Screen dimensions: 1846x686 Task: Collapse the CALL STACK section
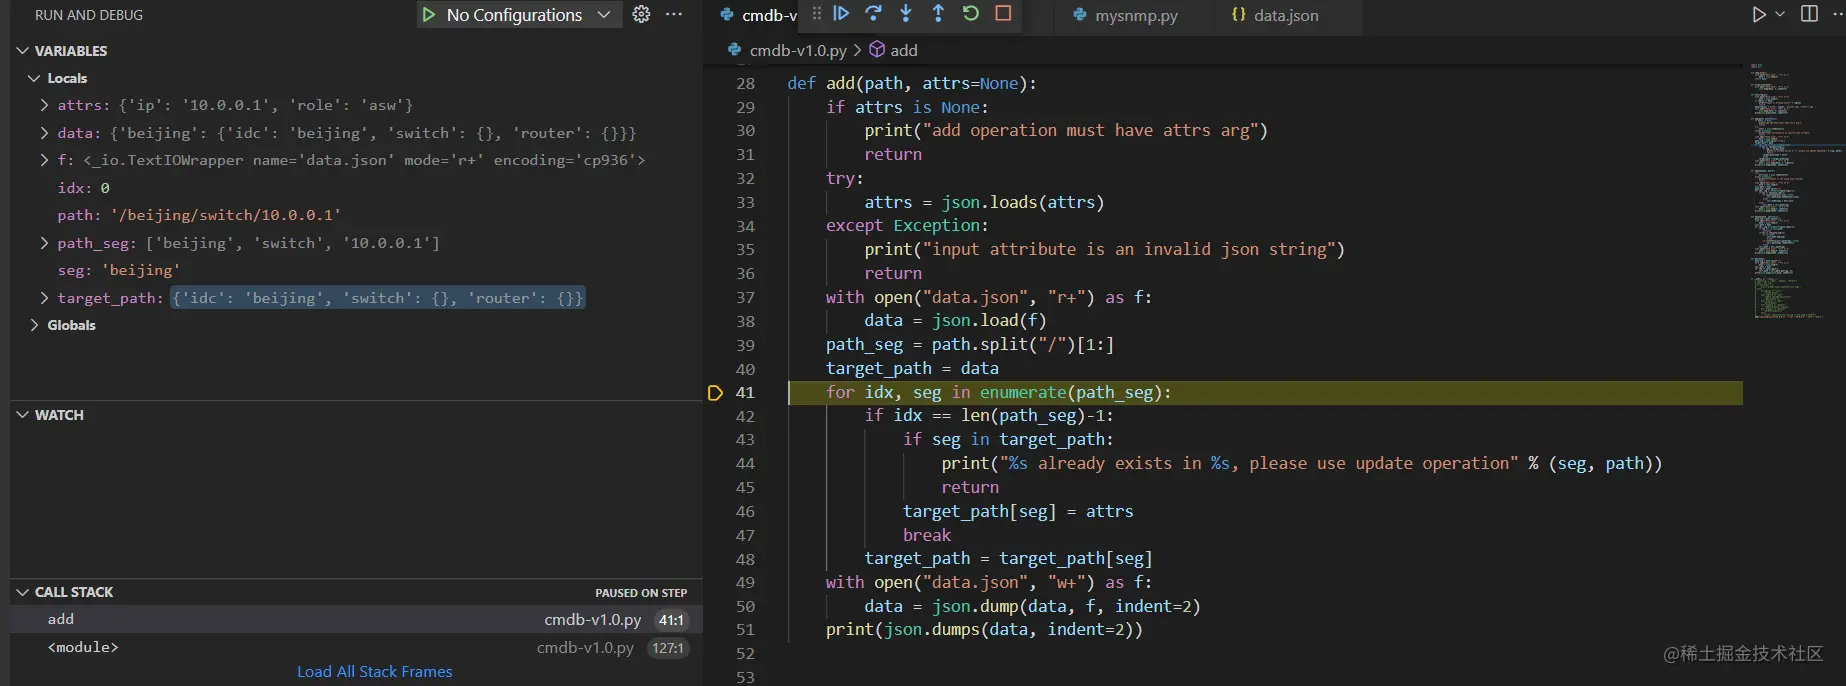(22, 592)
